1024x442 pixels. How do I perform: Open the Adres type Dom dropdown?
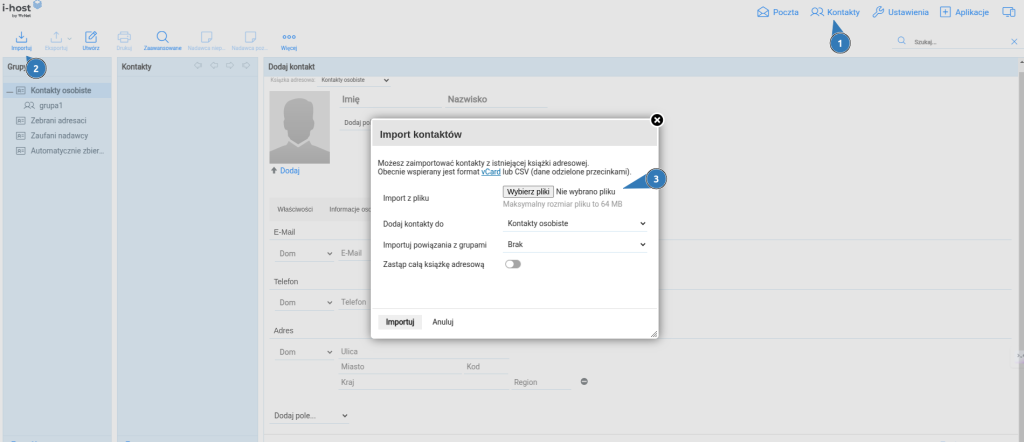click(304, 352)
